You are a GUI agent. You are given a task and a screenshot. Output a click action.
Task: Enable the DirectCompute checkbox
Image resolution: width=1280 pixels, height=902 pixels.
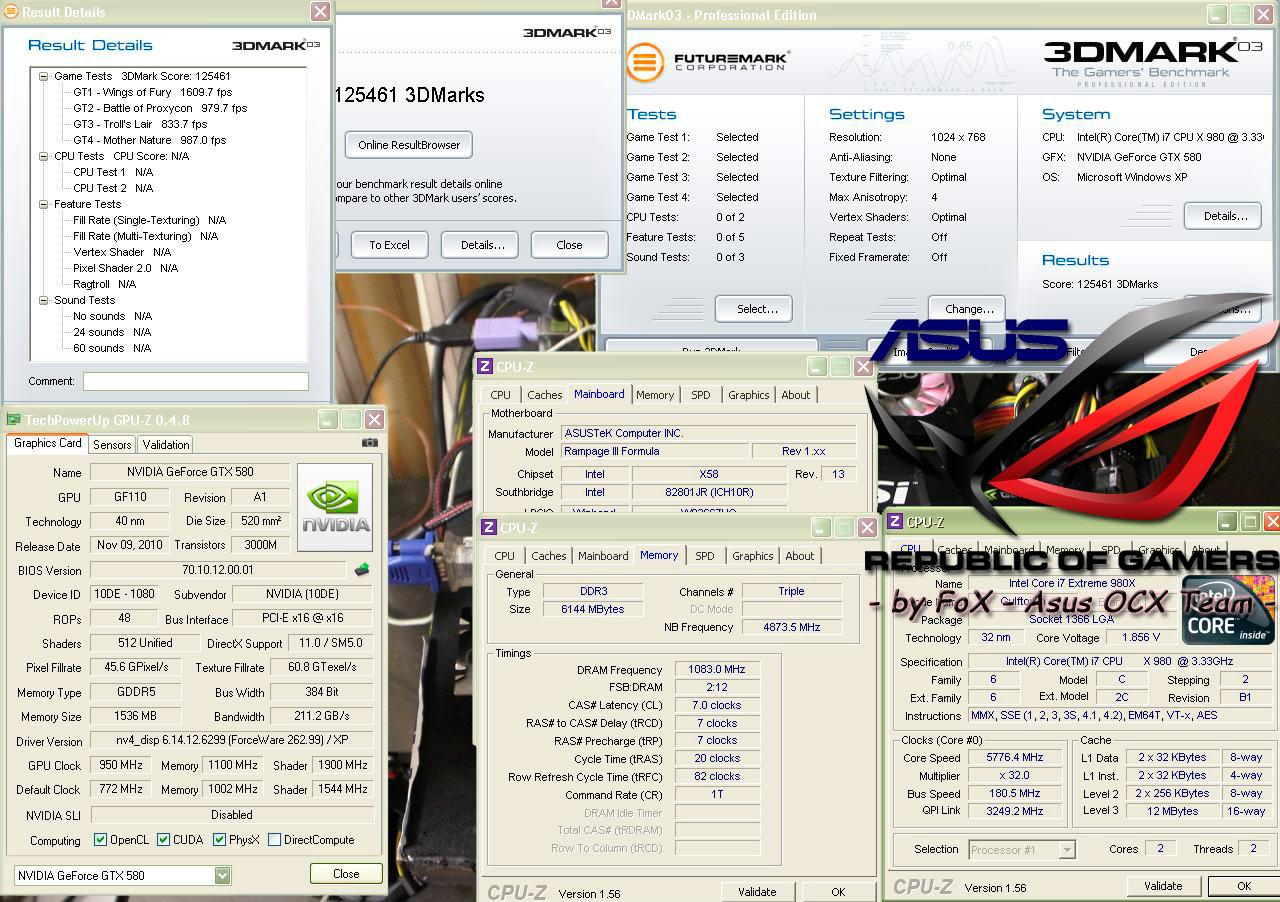point(274,840)
